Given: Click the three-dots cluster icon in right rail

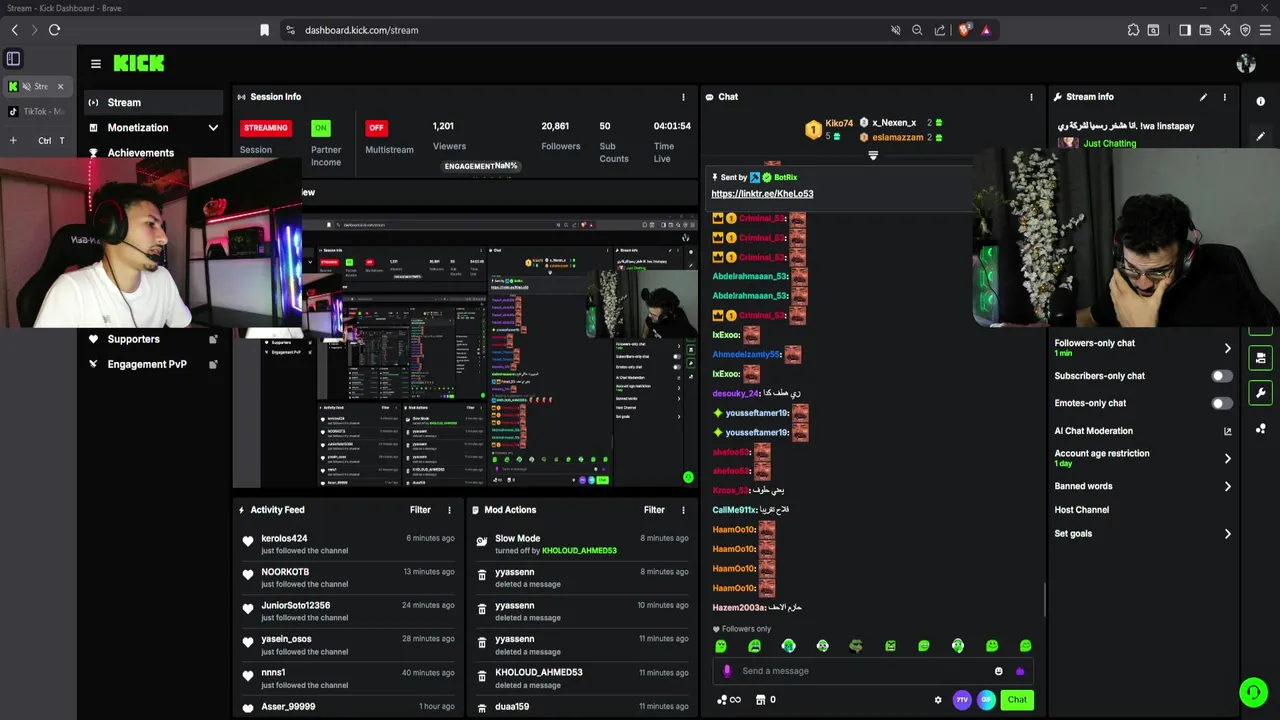Looking at the screenshot, I should point(1260,428).
